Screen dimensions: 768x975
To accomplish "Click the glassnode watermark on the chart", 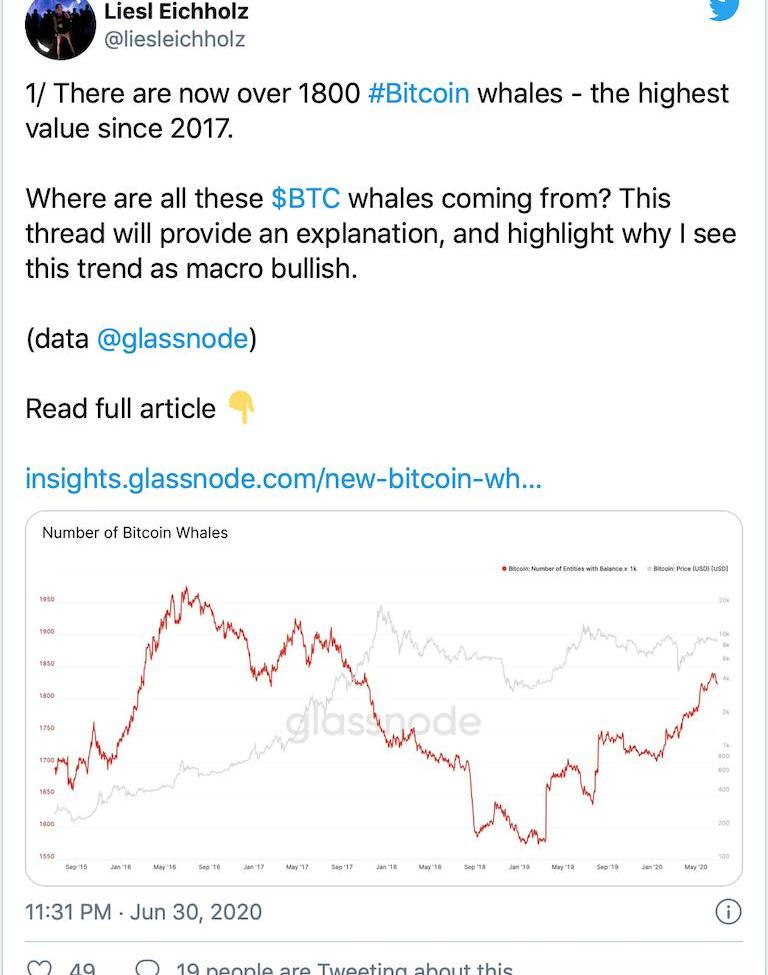I will coord(384,722).
